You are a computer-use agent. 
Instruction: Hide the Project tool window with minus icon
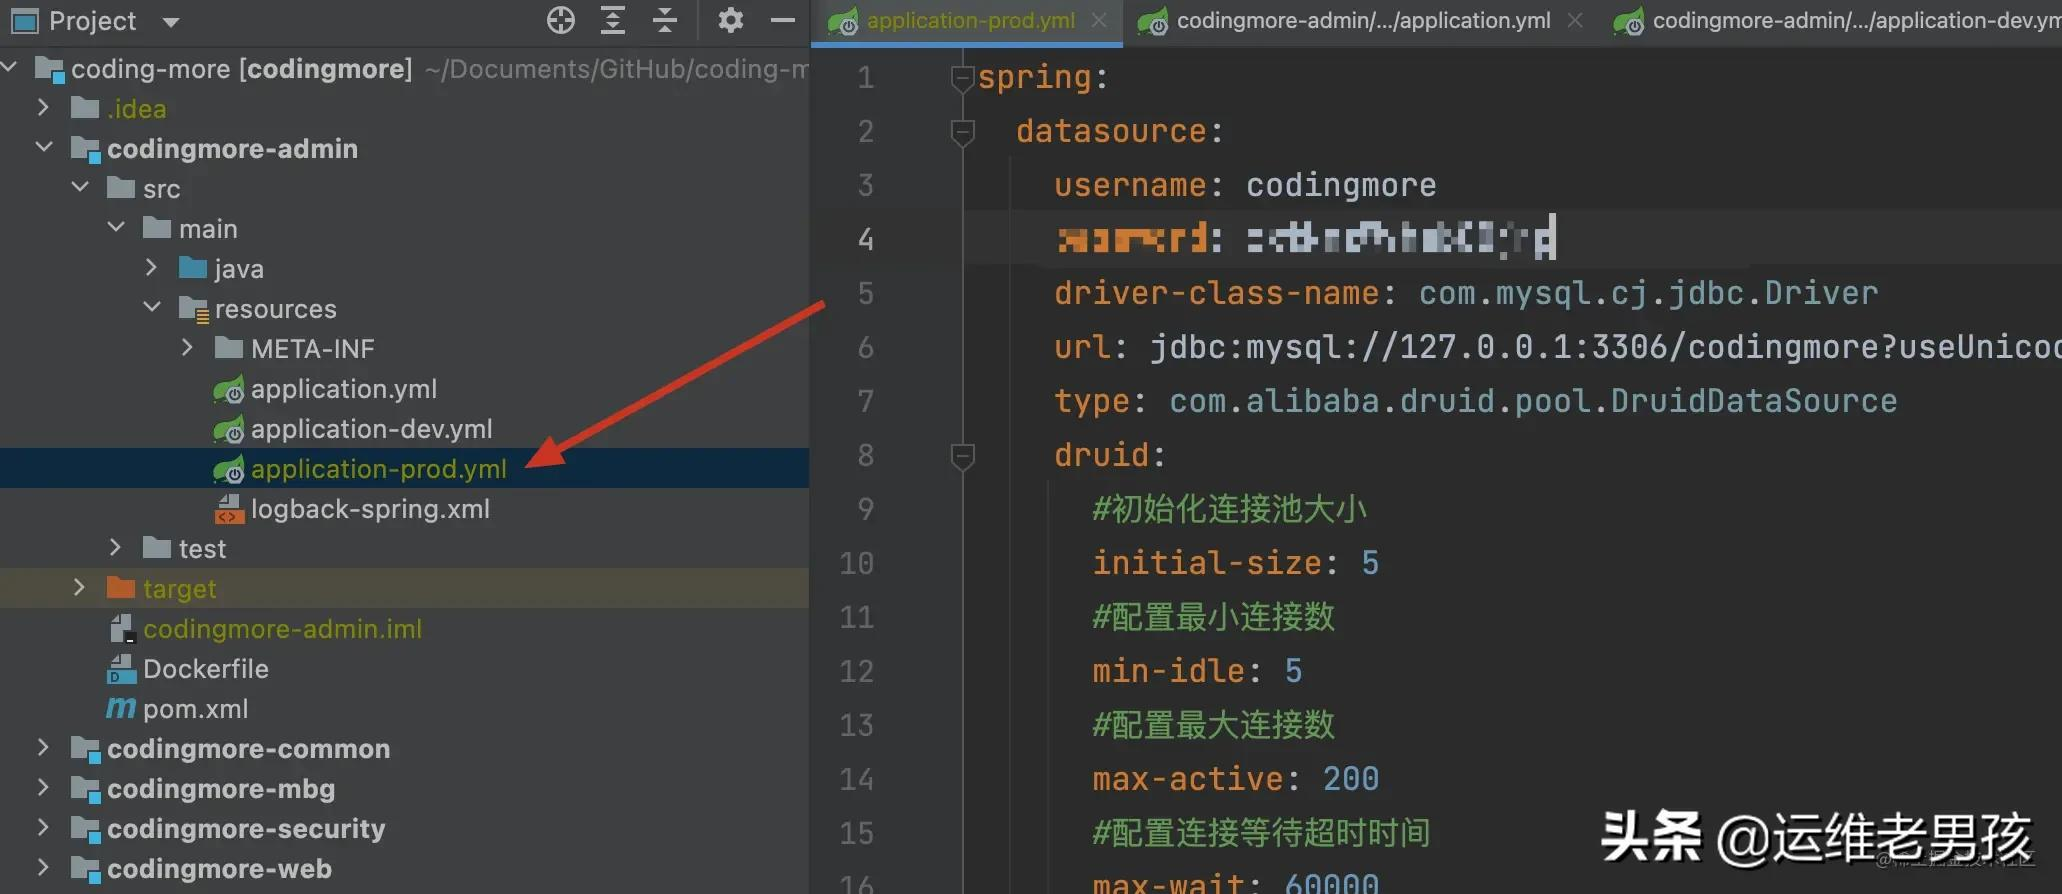point(784,20)
